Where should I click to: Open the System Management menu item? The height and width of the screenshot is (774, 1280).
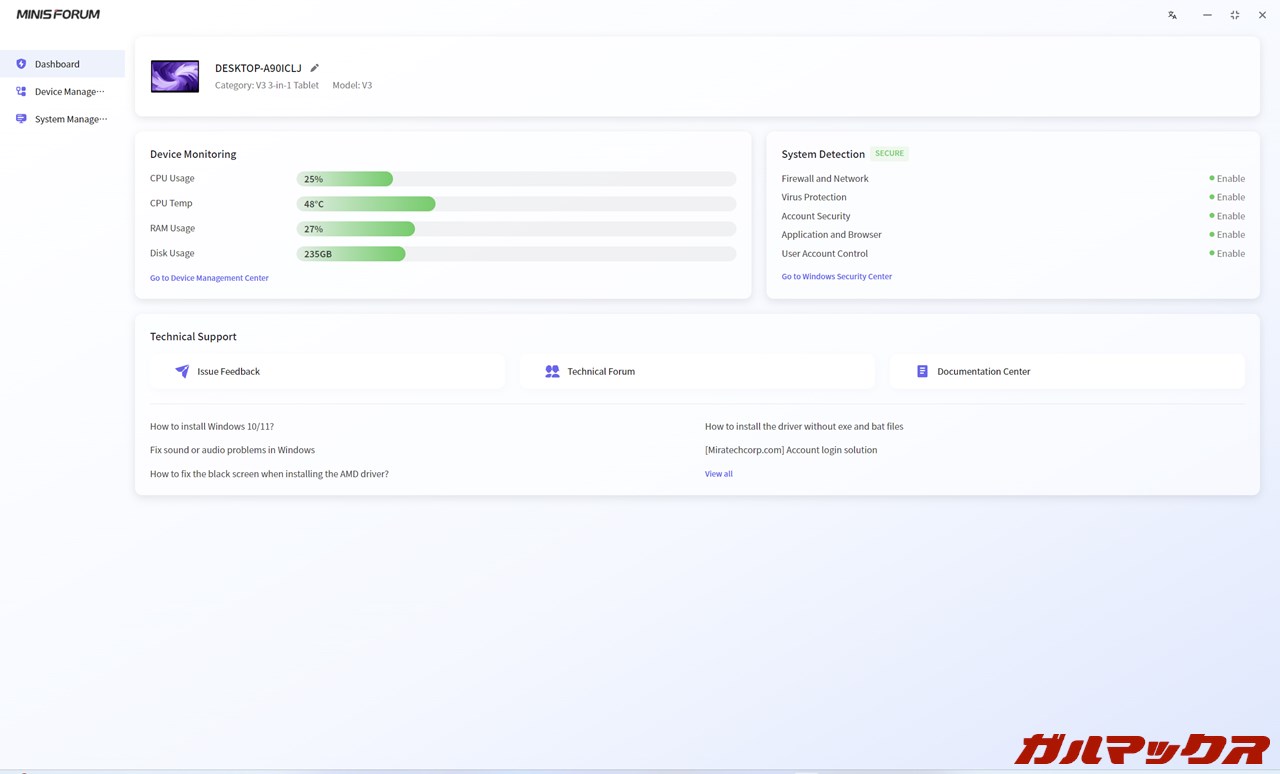pyautogui.click(x=70, y=119)
